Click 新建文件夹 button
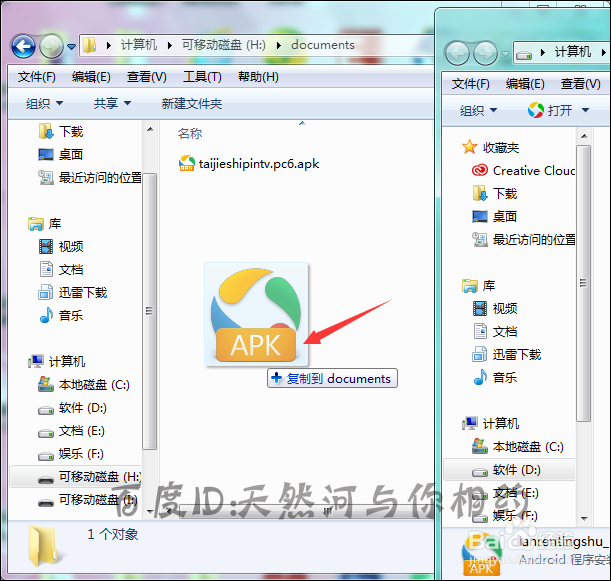 coord(192,104)
